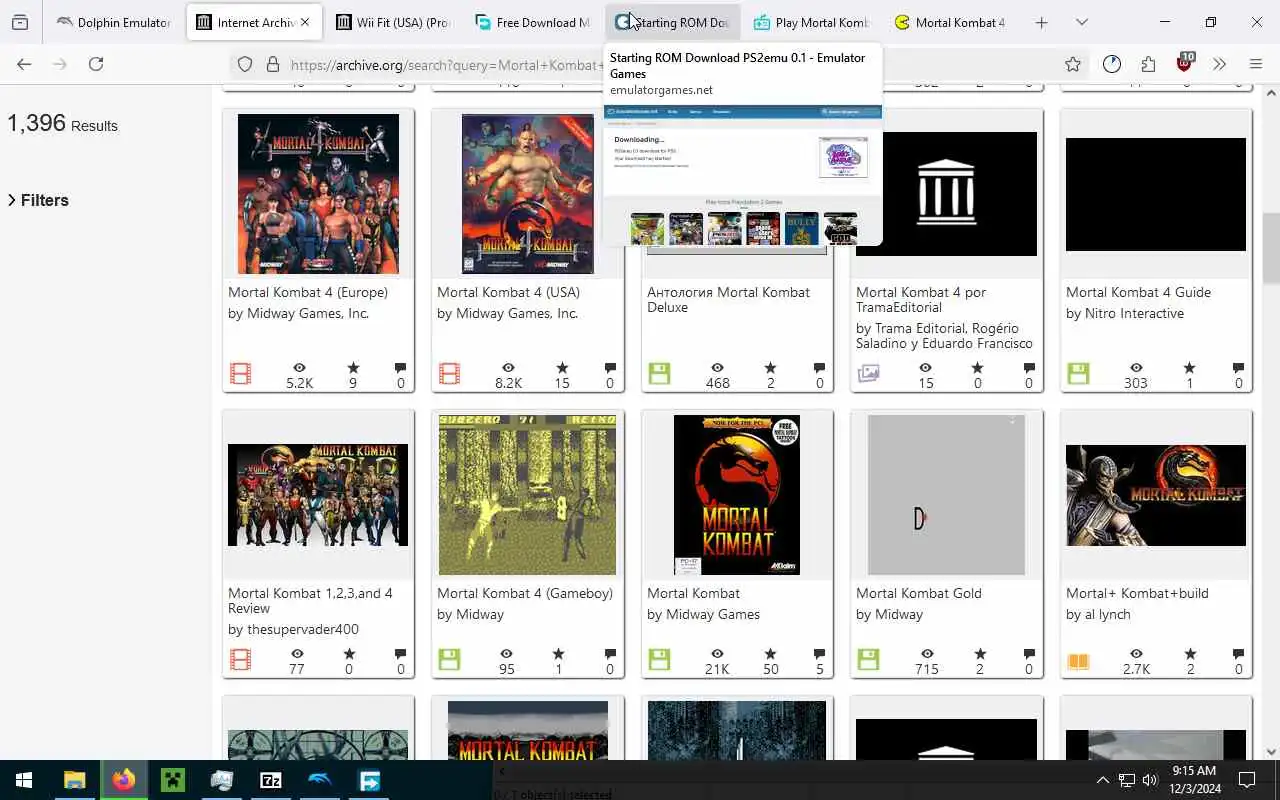Click texts book icon on Mortal+ Kombat+build

coord(1077,660)
